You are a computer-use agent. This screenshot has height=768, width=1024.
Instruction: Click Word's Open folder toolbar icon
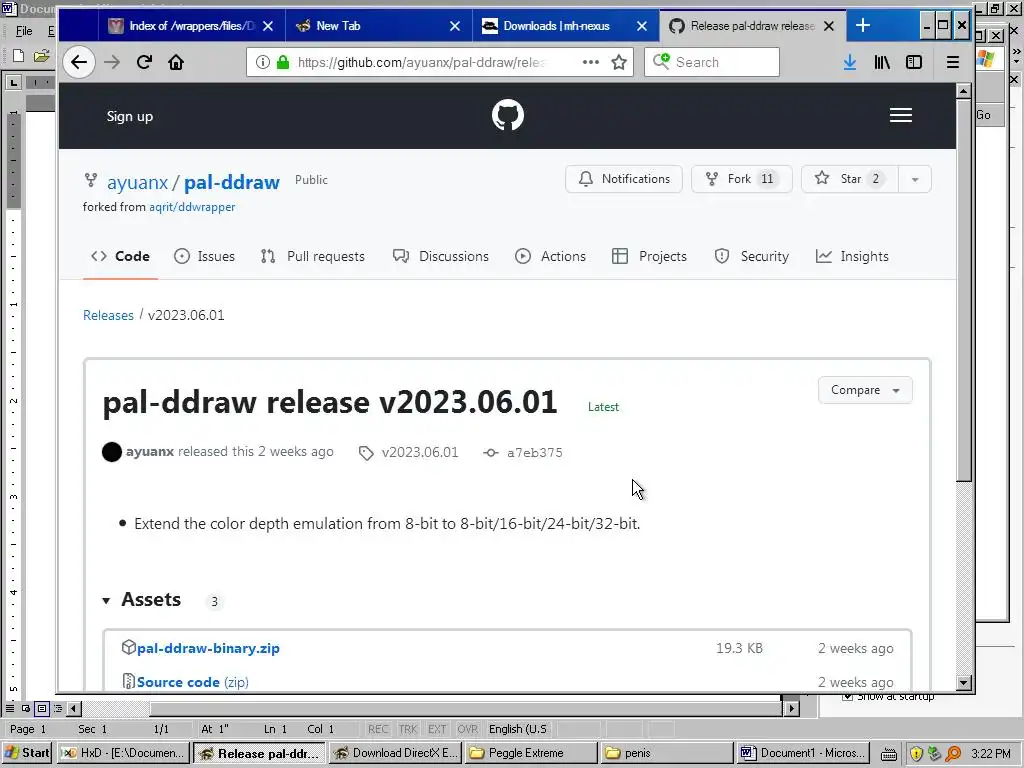41,56
